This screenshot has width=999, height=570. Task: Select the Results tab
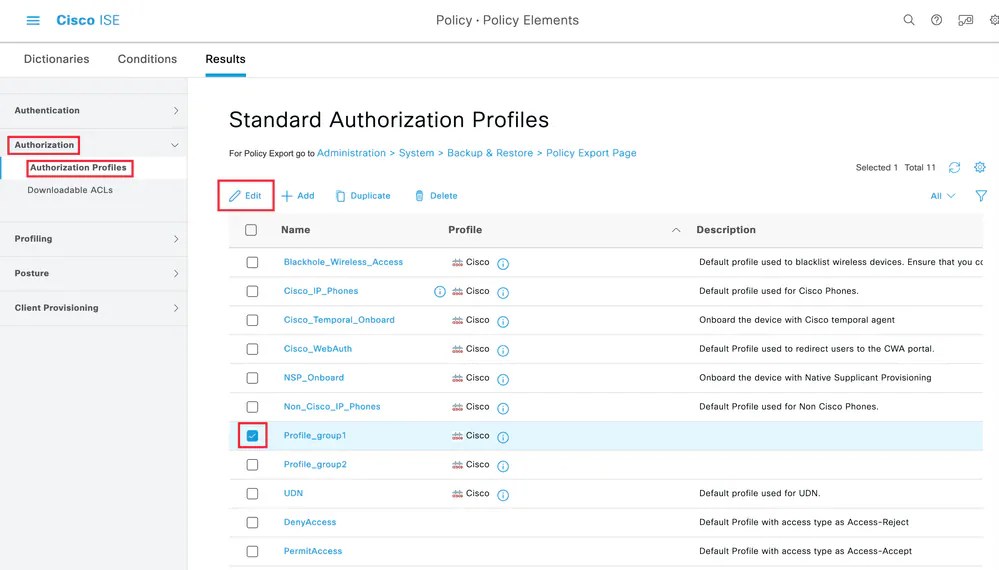pos(225,59)
